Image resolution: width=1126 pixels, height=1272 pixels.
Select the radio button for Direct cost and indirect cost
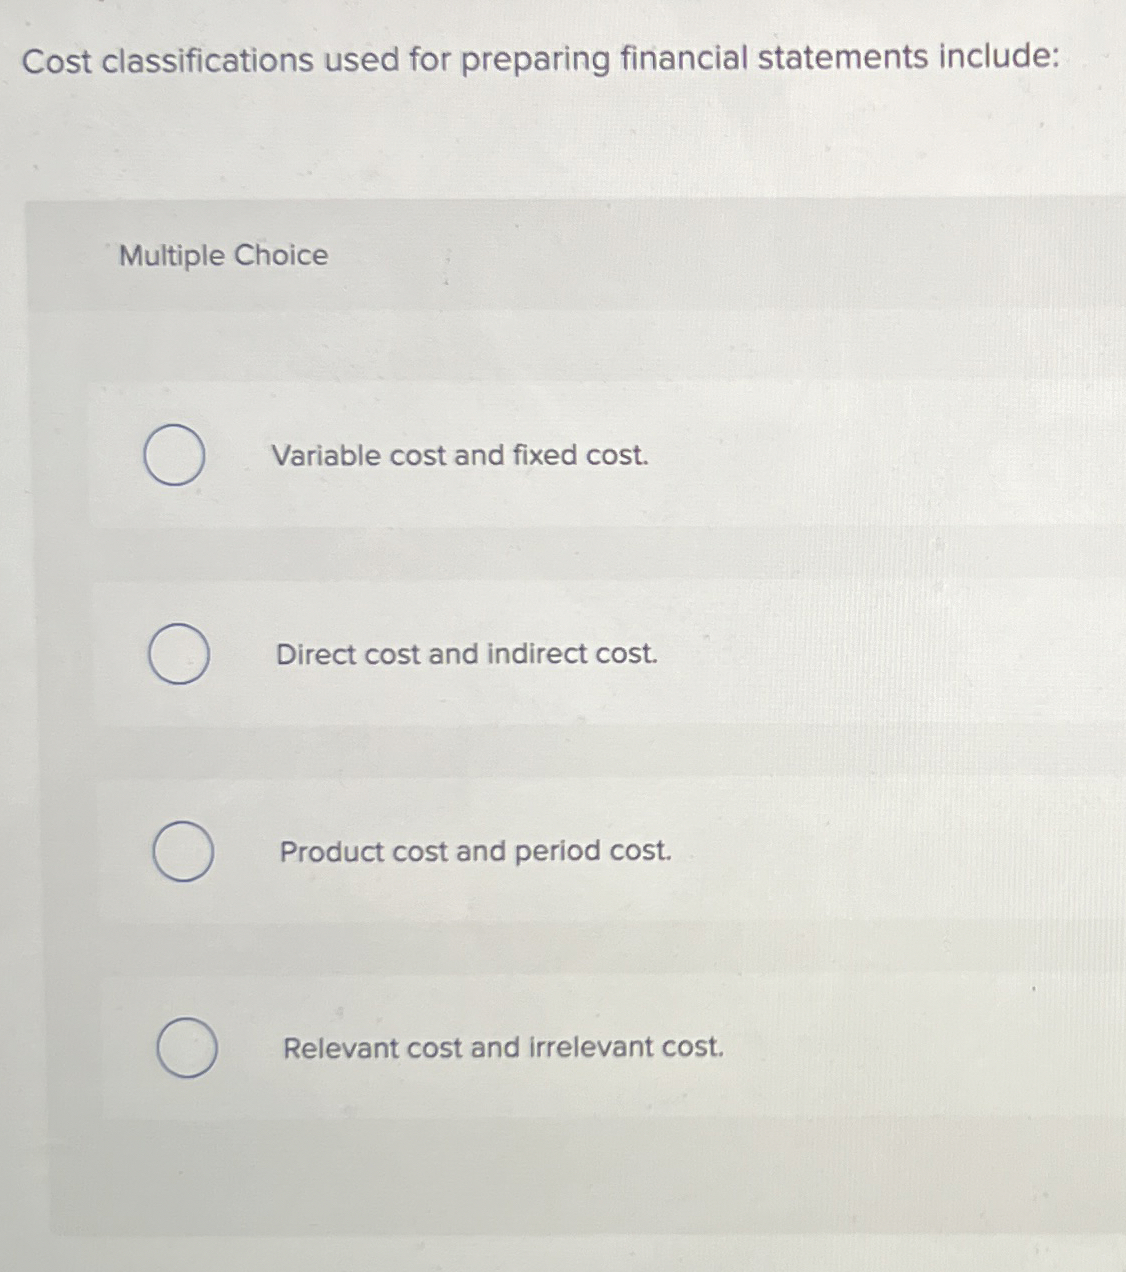coord(179,654)
